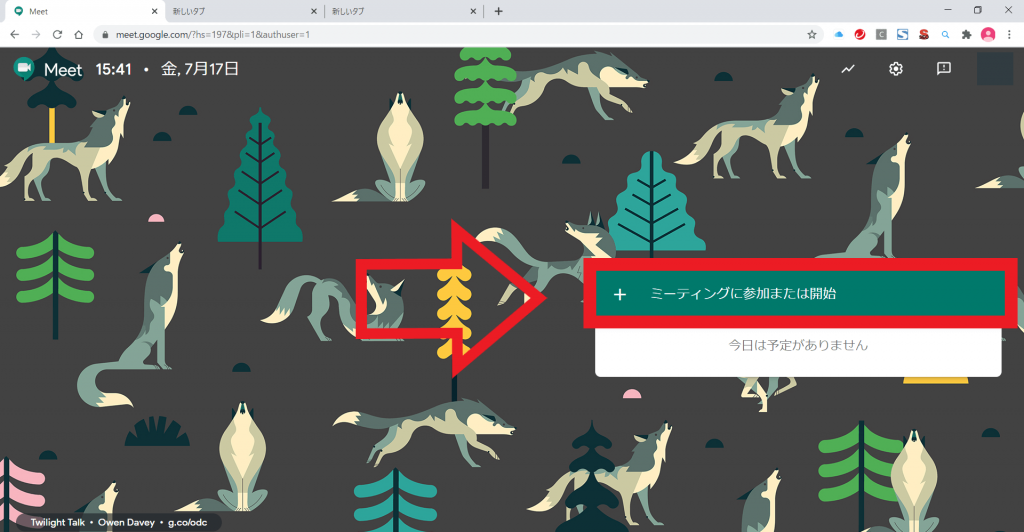Open the account avatar in Meet header
Image resolution: width=1024 pixels, height=532 pixels.
tap(995, 69)
